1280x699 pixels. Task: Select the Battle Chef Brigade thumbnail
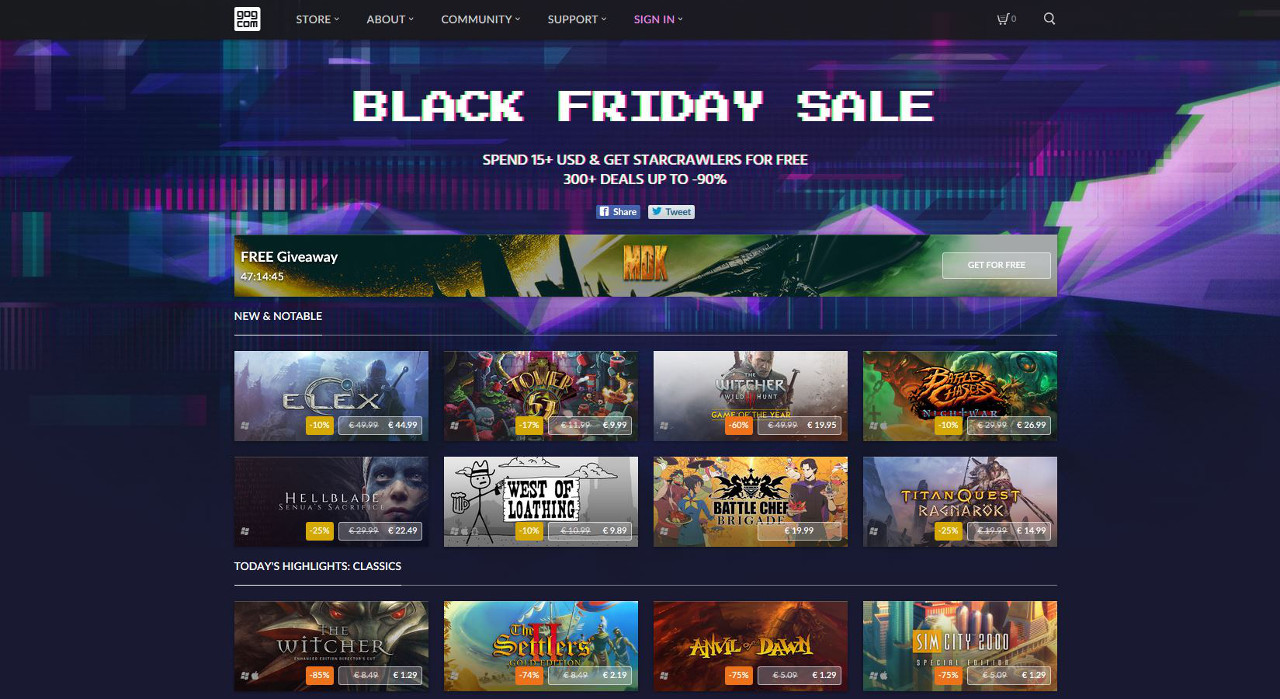click(751, 502)
